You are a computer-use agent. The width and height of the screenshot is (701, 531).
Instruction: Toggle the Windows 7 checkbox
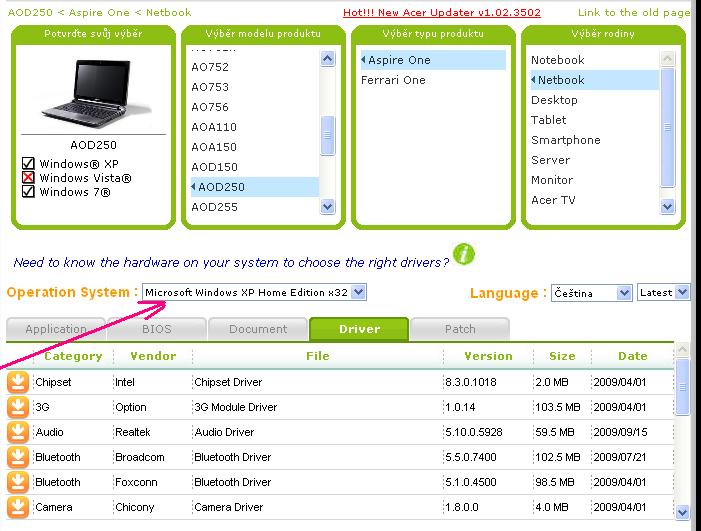(x=28, y=192)
